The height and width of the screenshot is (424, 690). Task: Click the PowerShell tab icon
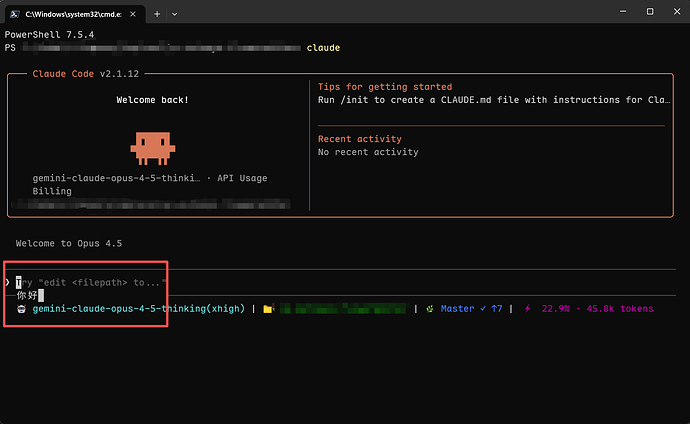(15, 14)
